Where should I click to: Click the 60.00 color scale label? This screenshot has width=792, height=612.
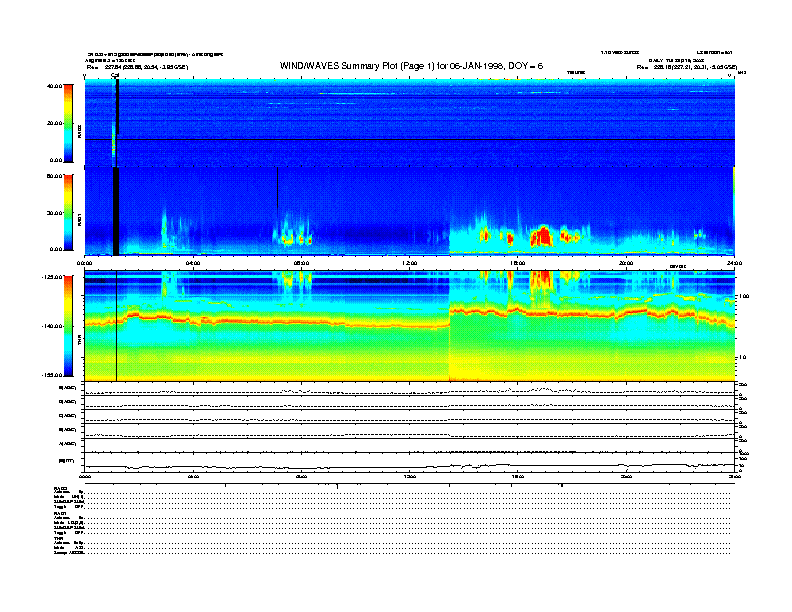click(54, 176)
